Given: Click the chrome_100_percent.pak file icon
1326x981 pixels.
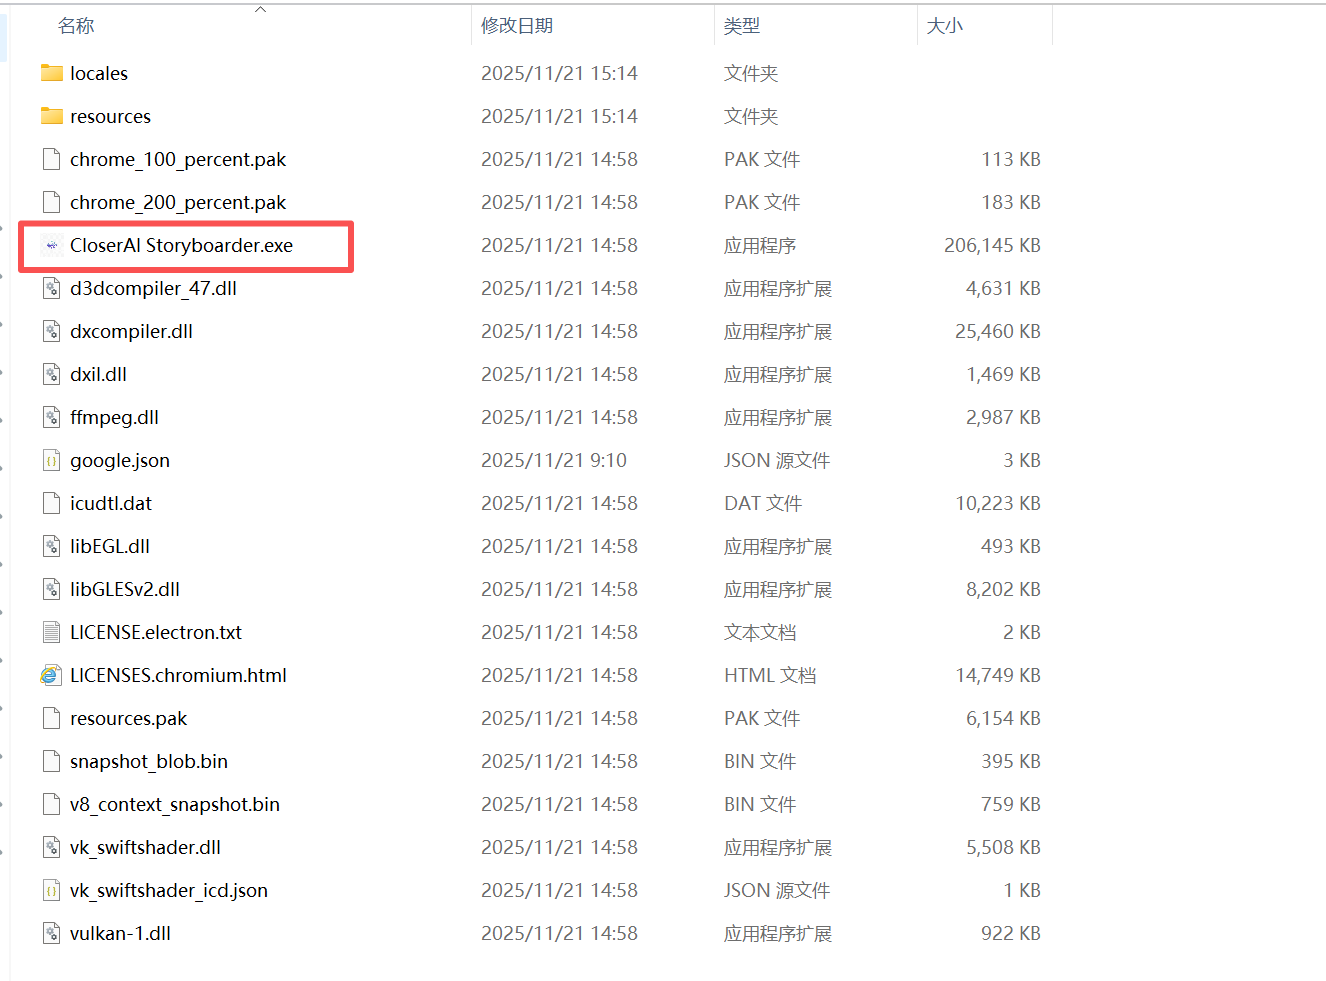Looking at the screenshot, I should pyautogui.click(x=52, y=159).
